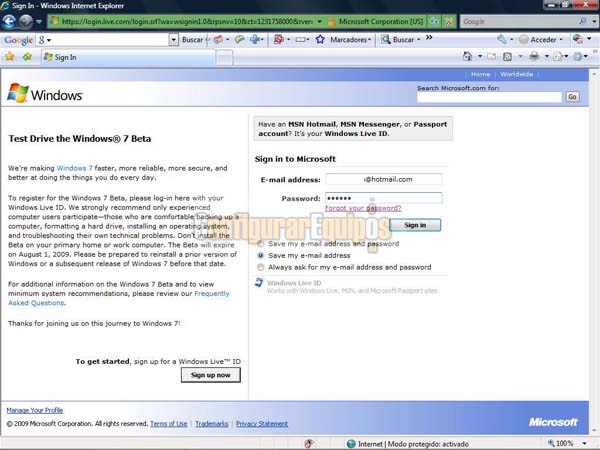Open the Favorites Center yellow star
Viewport: 600px width, 450px height.
coord(10,57)
